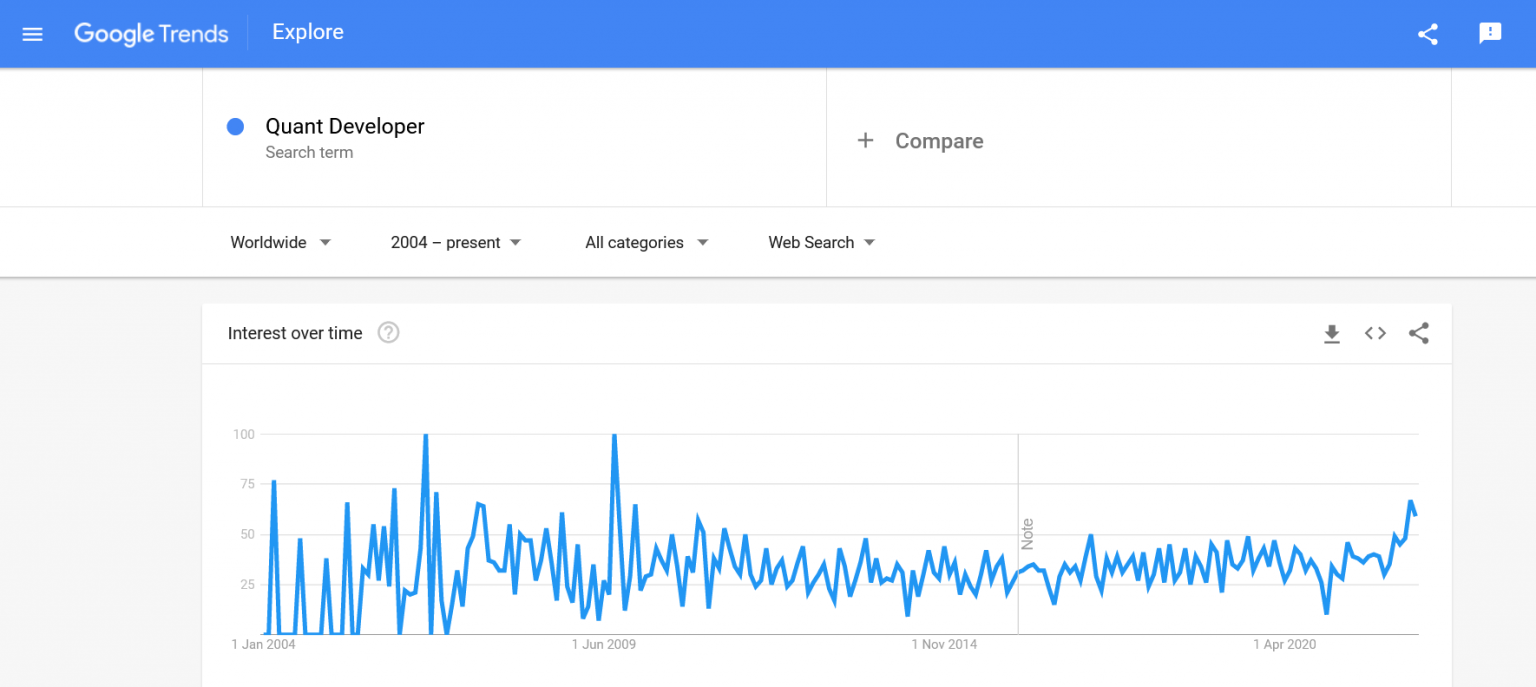This screenshot has width=1536, height=687.
Task: Open the Web Search type dropdown
Action: pyautogui.click(x=821, y=242)
